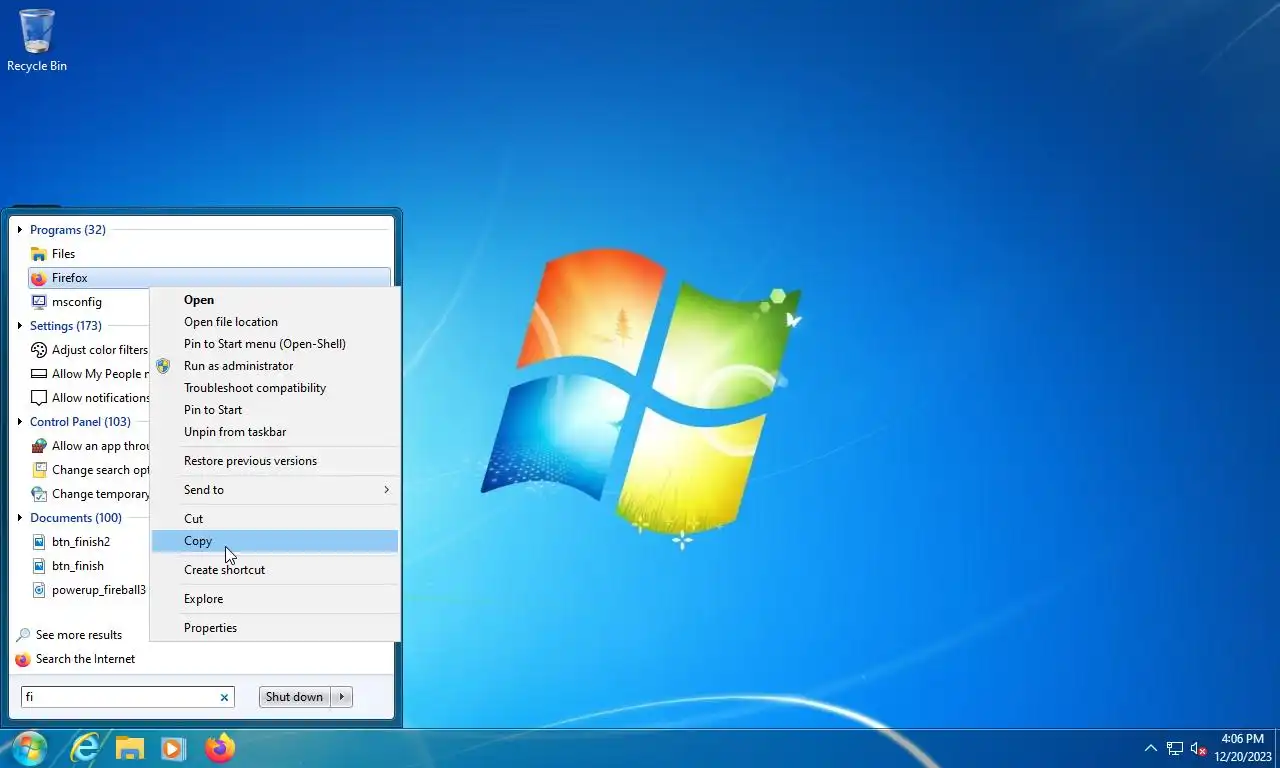Image resolution: width=1280 pixels, height=768 pixels.
Task: Click the msconfig icon in results
Action: pyautogui.click(x=39, y=302)
